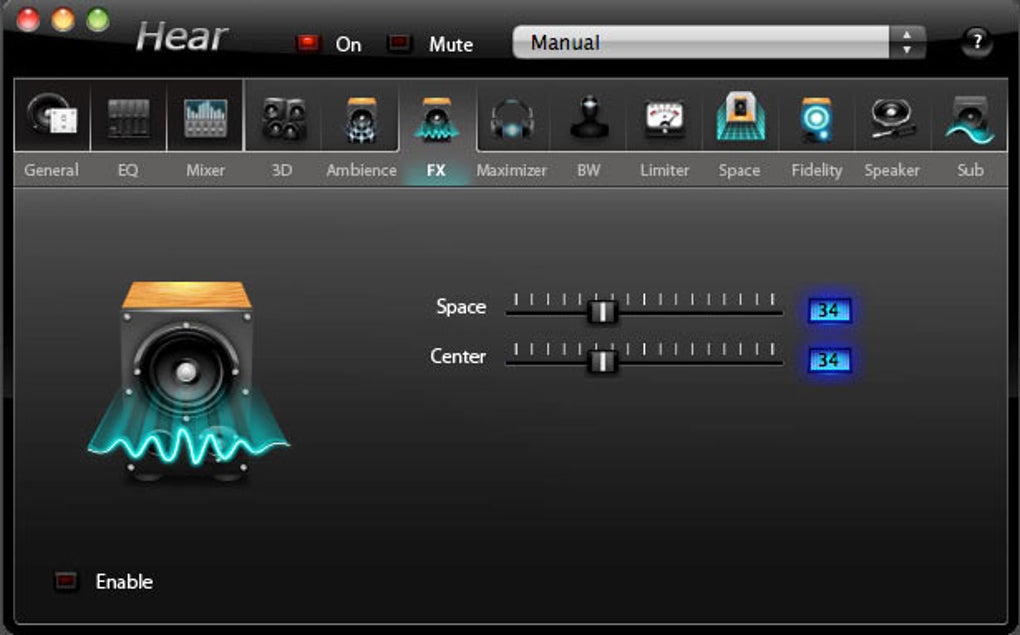Click the preset stepper up arrow
1020x635 pixels.
[907, 34]
